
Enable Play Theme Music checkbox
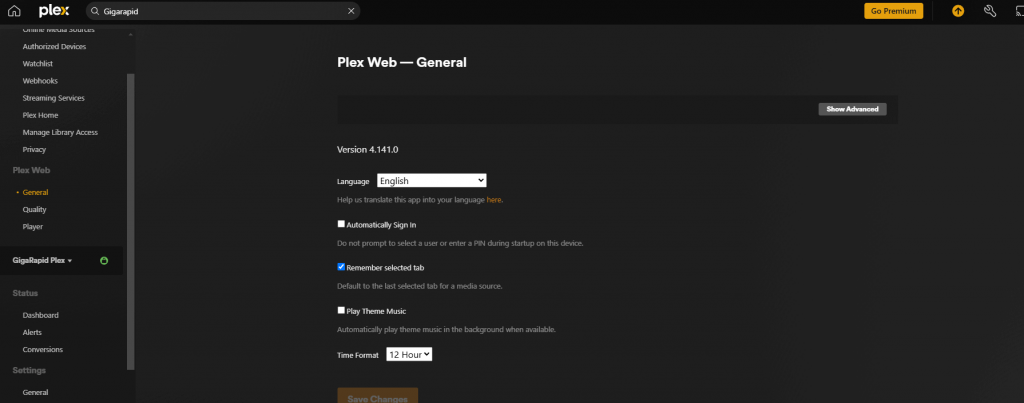[x=341, y=310]
